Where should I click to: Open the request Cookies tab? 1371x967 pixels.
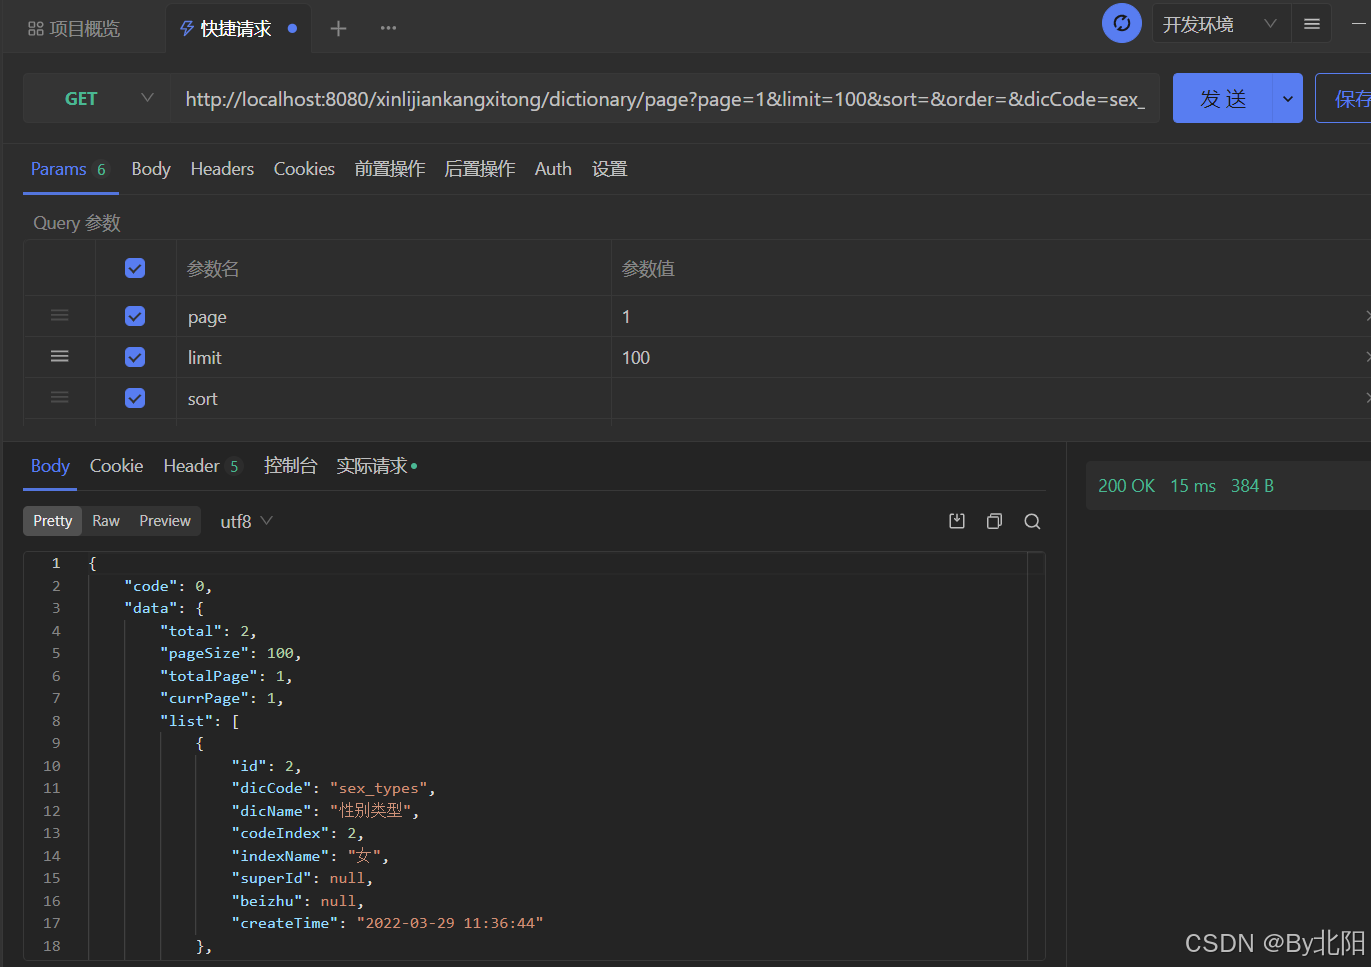pos(304,169)
